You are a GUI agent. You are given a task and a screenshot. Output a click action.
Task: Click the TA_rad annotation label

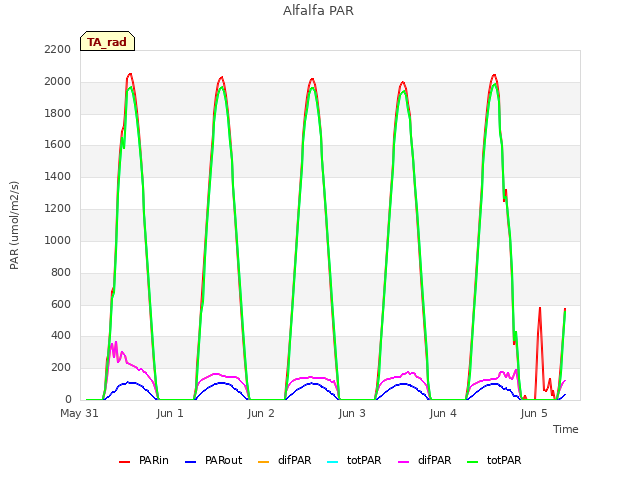click(x=107, y=41)
